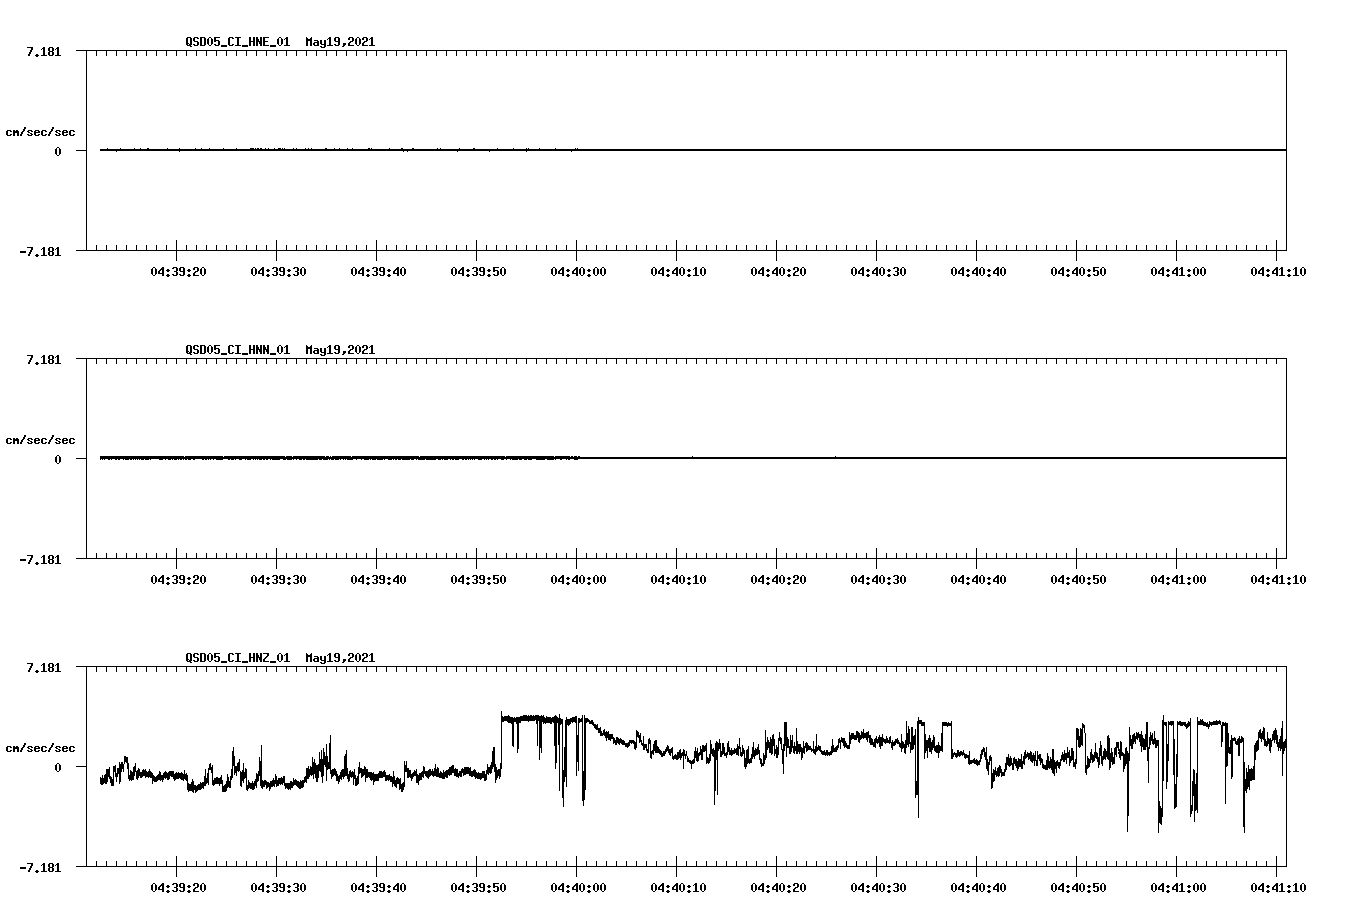Click the HNE channel waveform trace
Image resolution: width=1358 pixels, height=924 pixels.
tap(400, 150)
